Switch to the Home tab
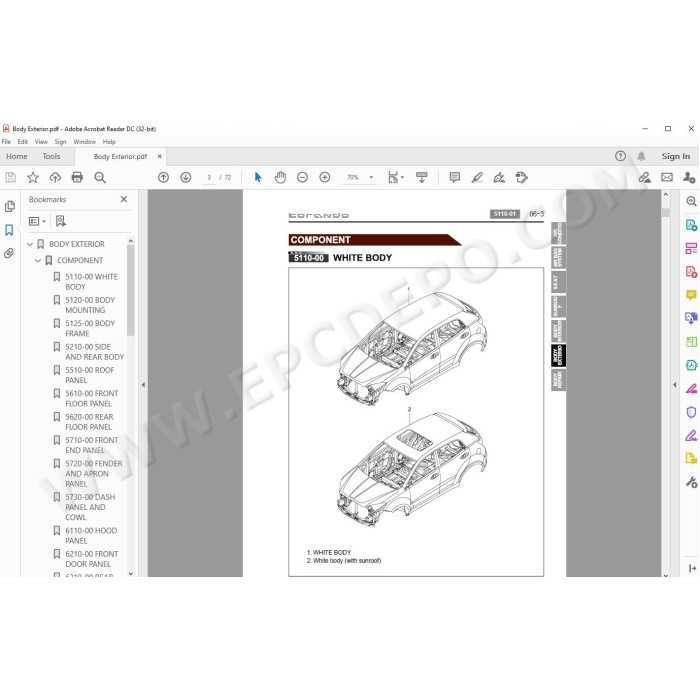Screen dimensions: 700x700 17,156
